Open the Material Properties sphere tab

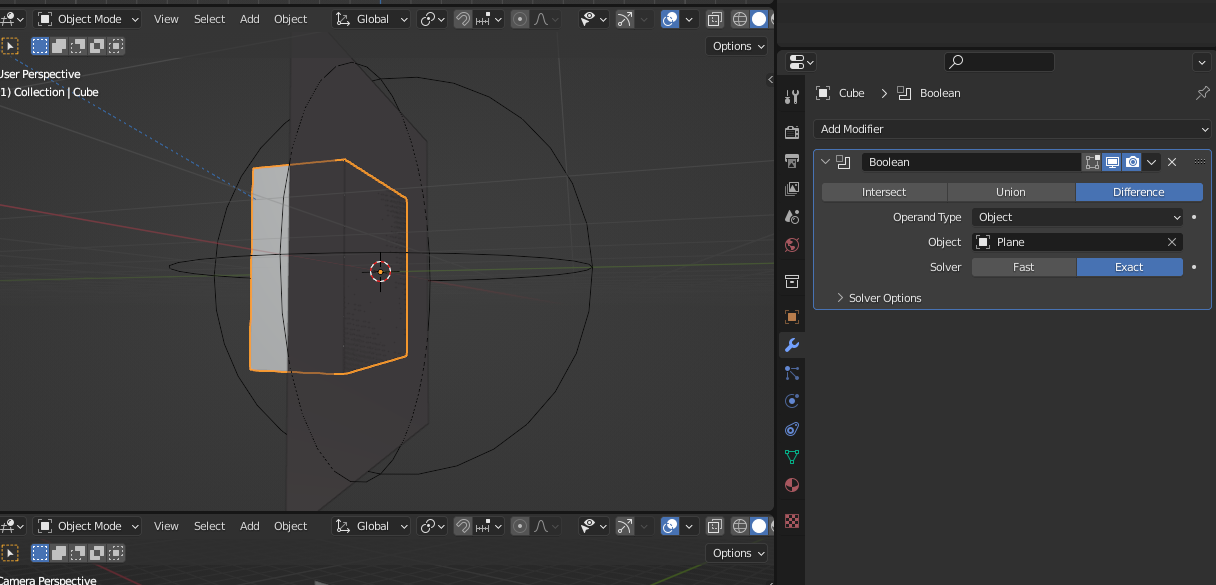(791, 485)
